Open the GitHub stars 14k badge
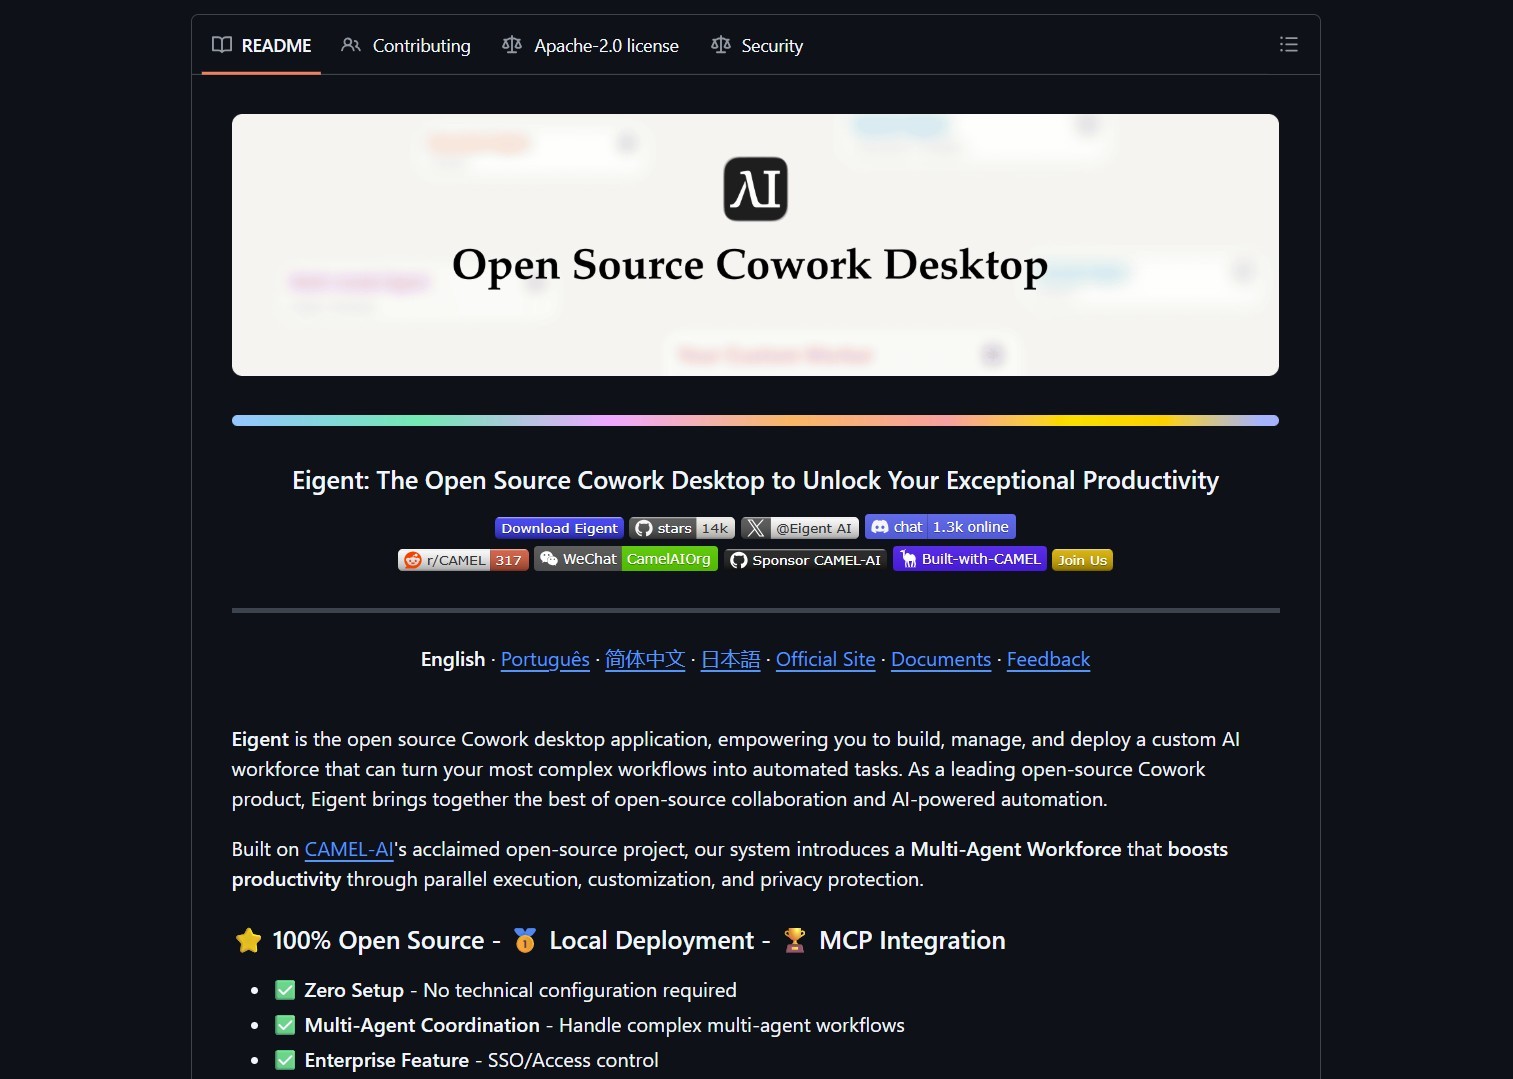The width and height of the screenshot is (1513, 1079). (682, 528)
